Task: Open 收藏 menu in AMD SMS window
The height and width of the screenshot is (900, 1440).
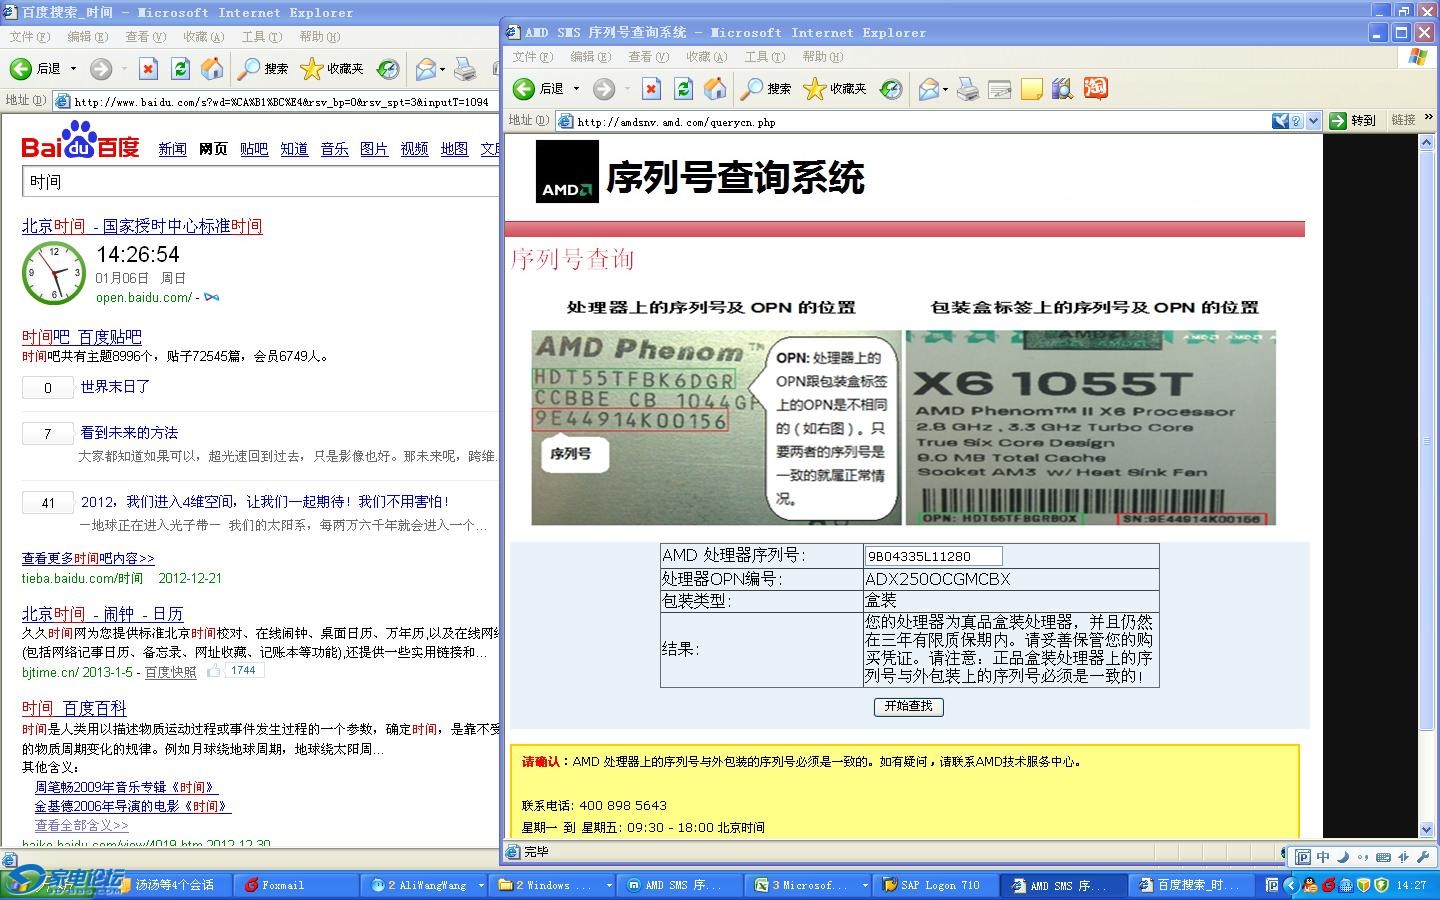Action: click(705, 57)
